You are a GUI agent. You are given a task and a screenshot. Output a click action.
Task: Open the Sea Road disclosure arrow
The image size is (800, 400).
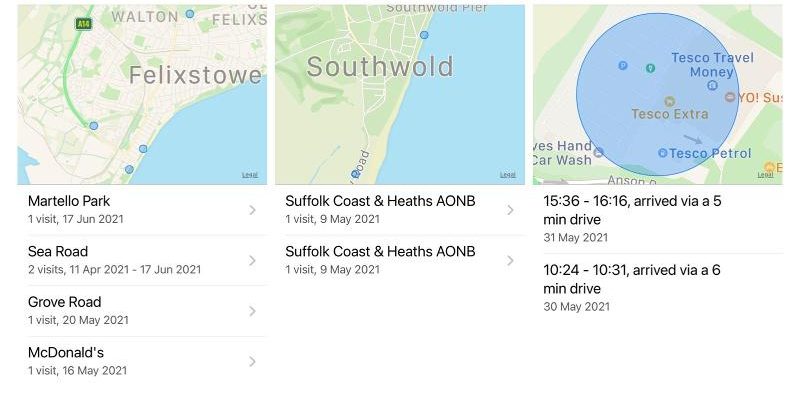[252, 260]
